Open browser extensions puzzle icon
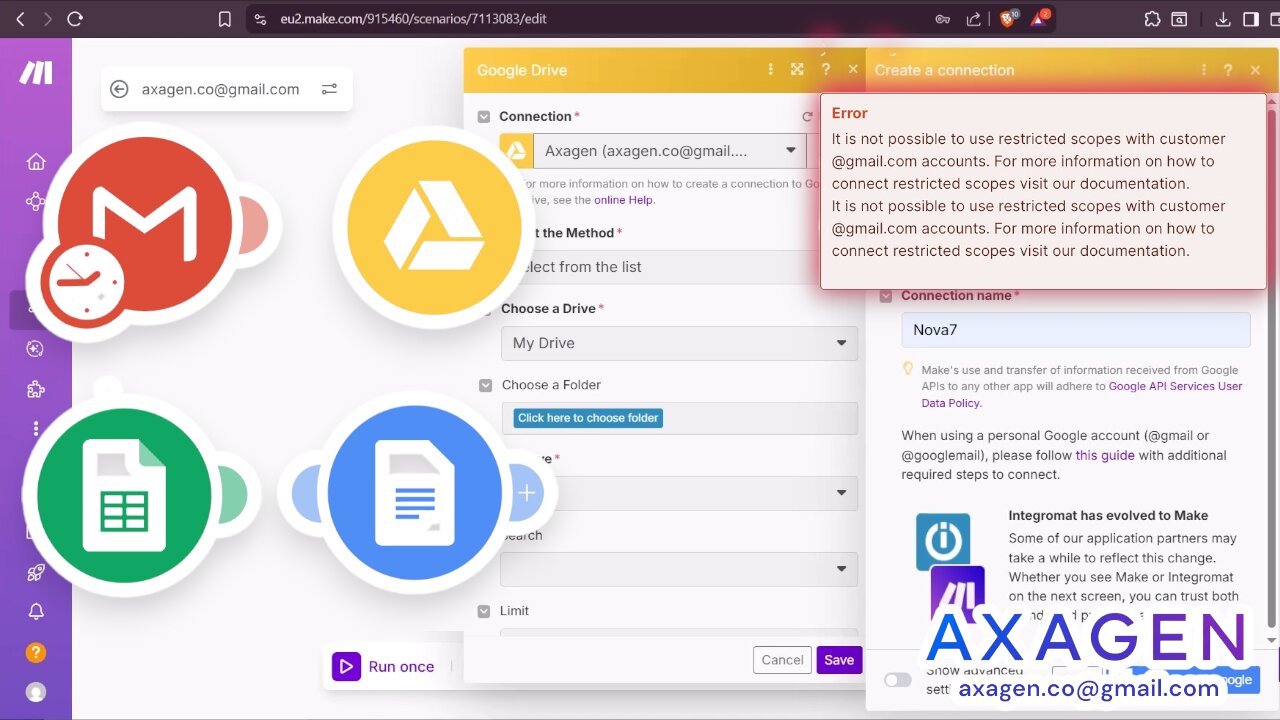This screenshot has height=720, width=1280. click(x=1152, y=19)
